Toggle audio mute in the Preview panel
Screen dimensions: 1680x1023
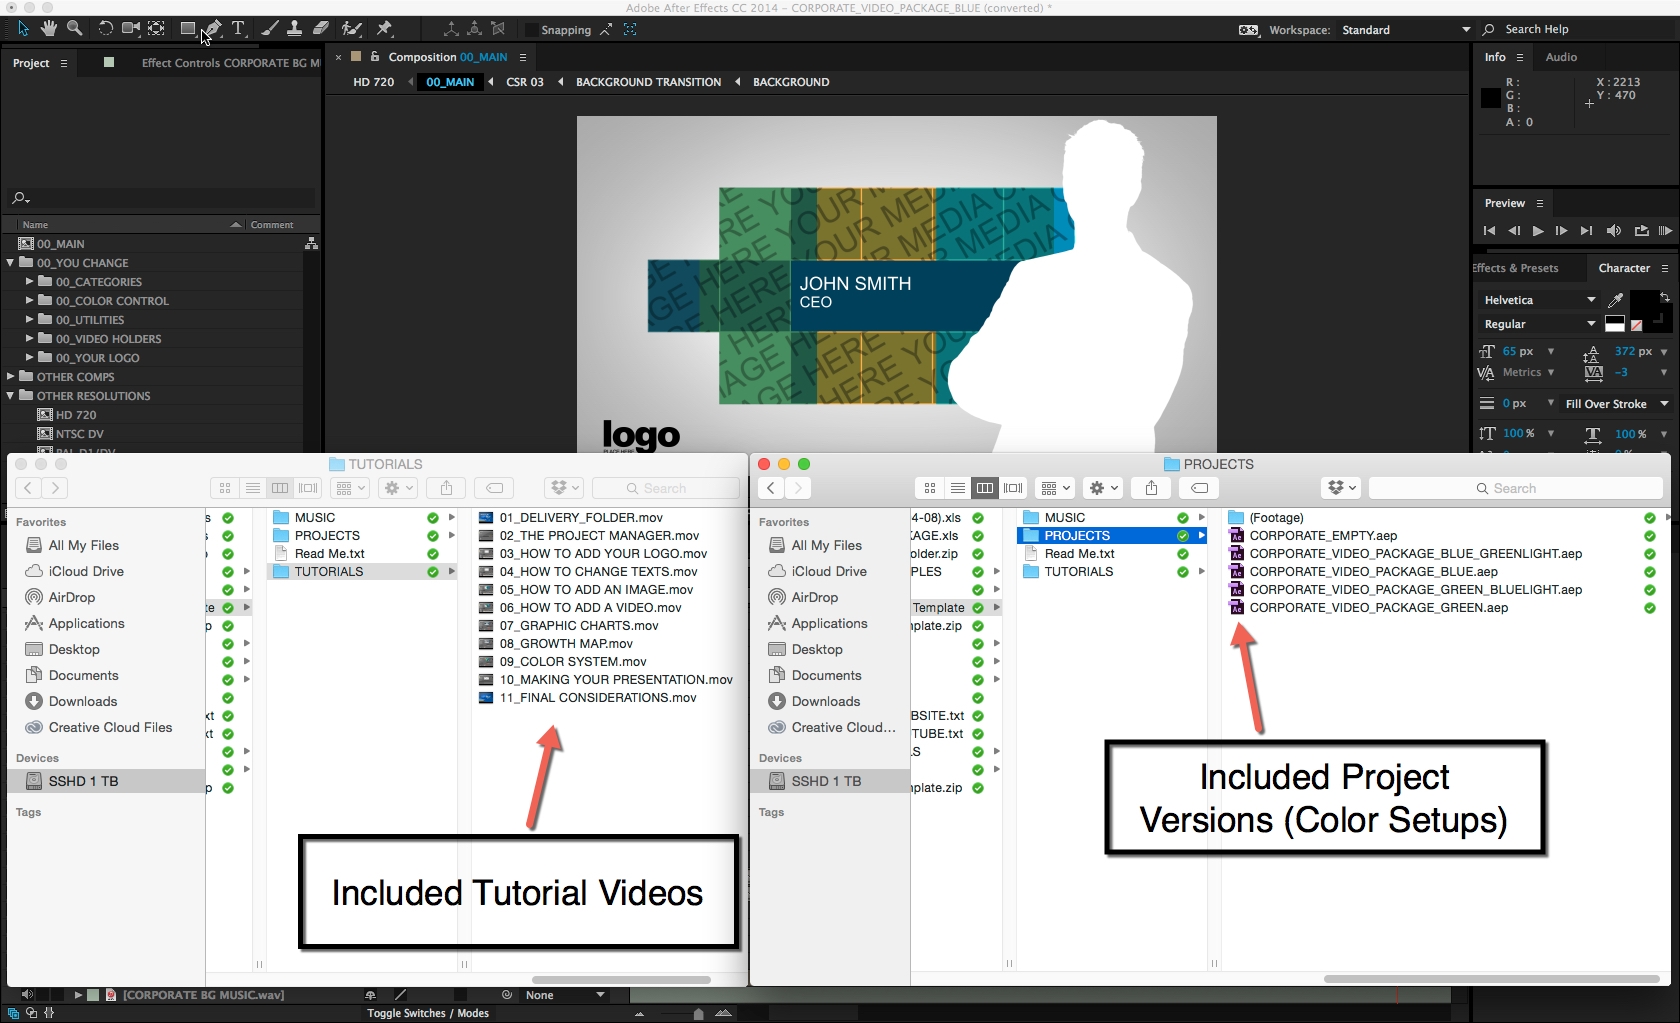1613,231
